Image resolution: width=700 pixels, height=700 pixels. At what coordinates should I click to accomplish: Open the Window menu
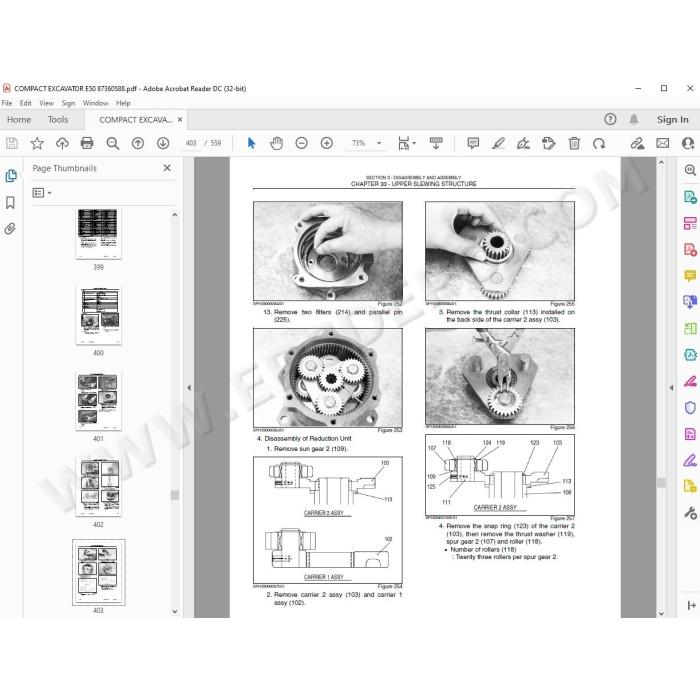click(x=95, y=103)
